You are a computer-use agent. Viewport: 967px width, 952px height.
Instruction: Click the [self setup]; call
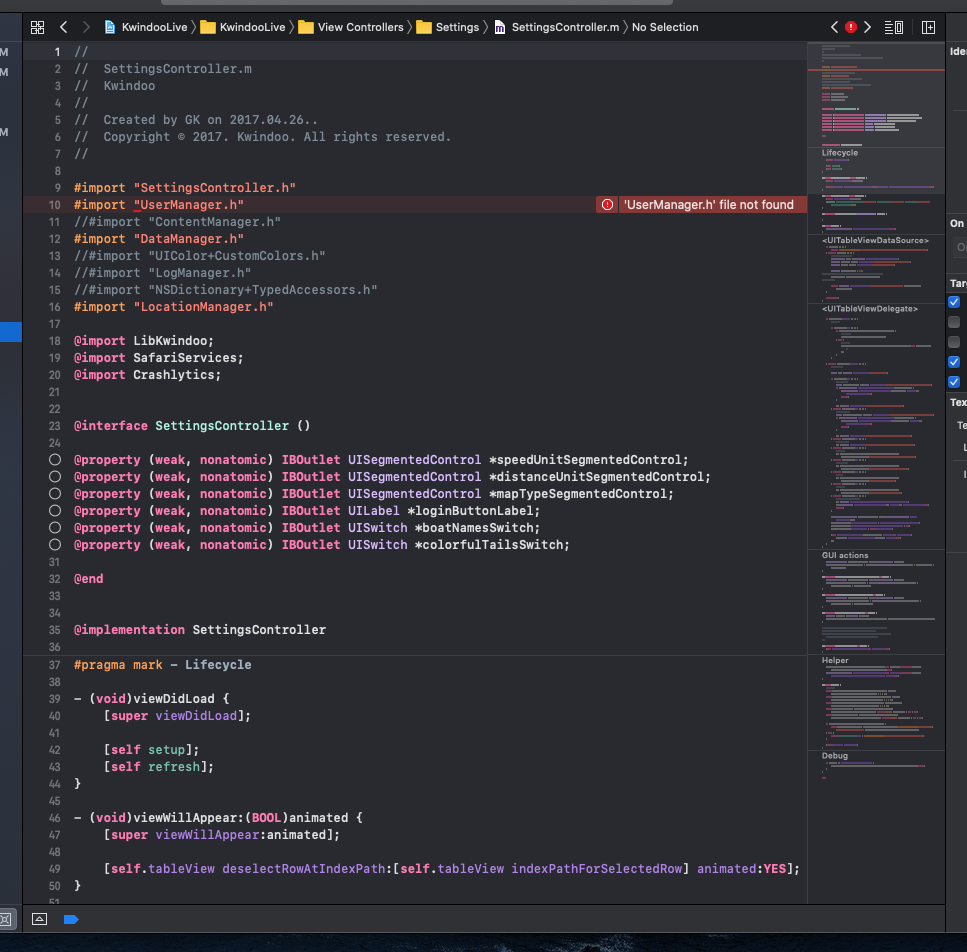tap(151, 750)
